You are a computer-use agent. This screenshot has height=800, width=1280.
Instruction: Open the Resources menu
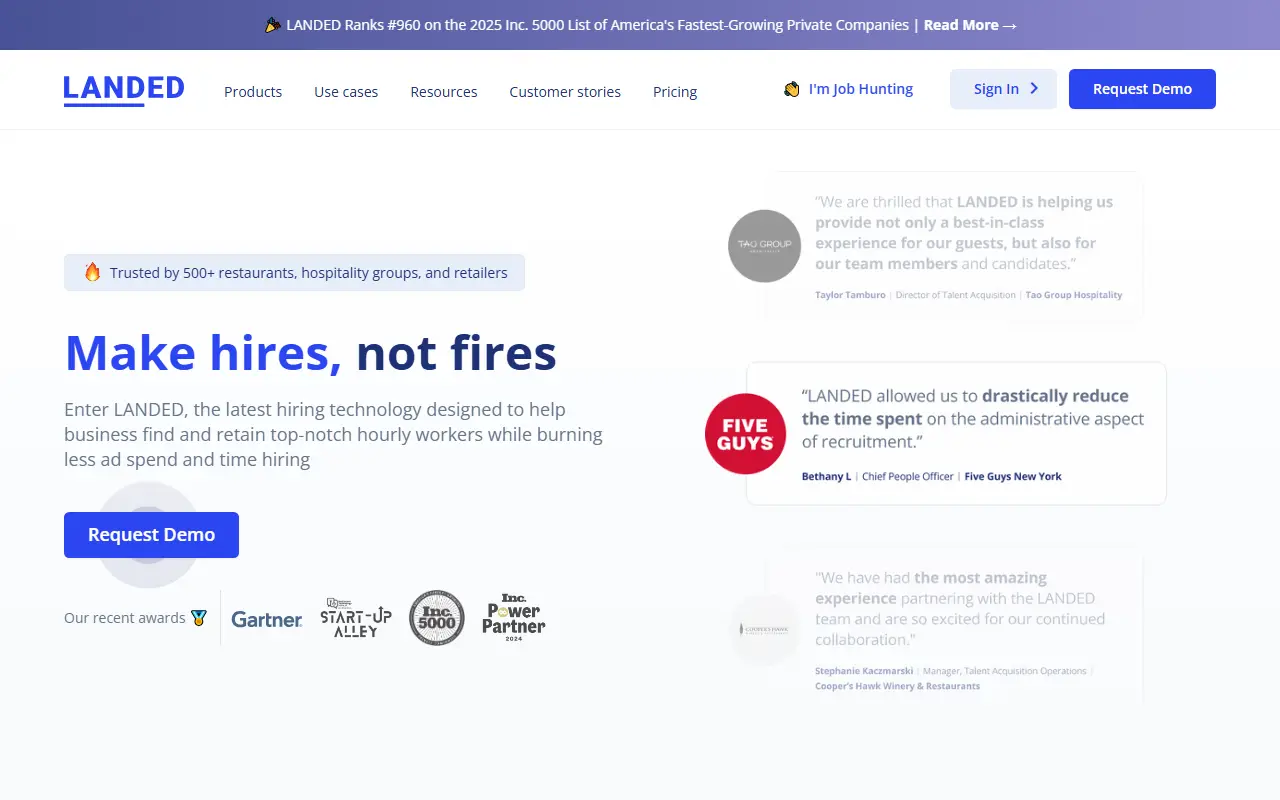[444, 92]
